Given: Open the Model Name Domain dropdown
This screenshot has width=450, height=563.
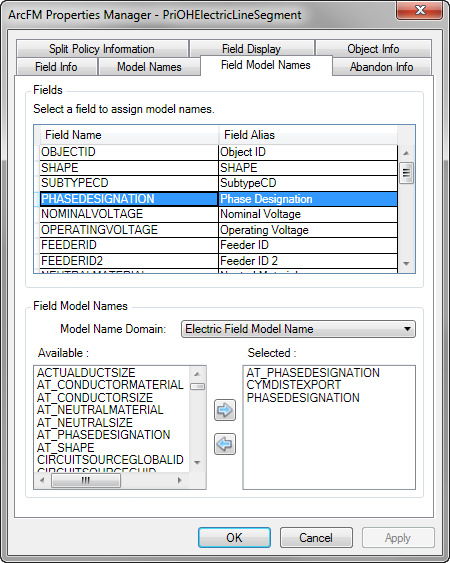Looking at the screenshot, I should (298, 329).
